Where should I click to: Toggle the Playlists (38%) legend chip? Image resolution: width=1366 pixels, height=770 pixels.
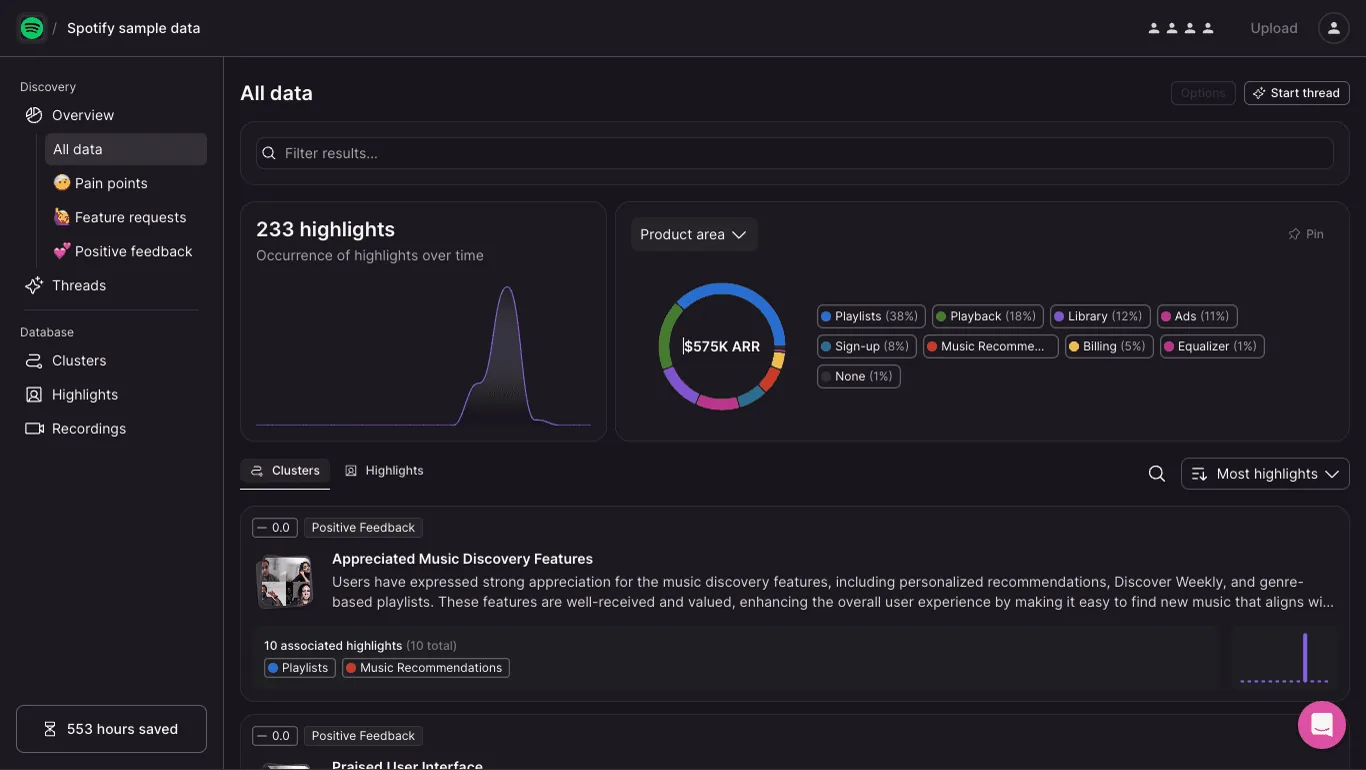(x=871, y=316)
